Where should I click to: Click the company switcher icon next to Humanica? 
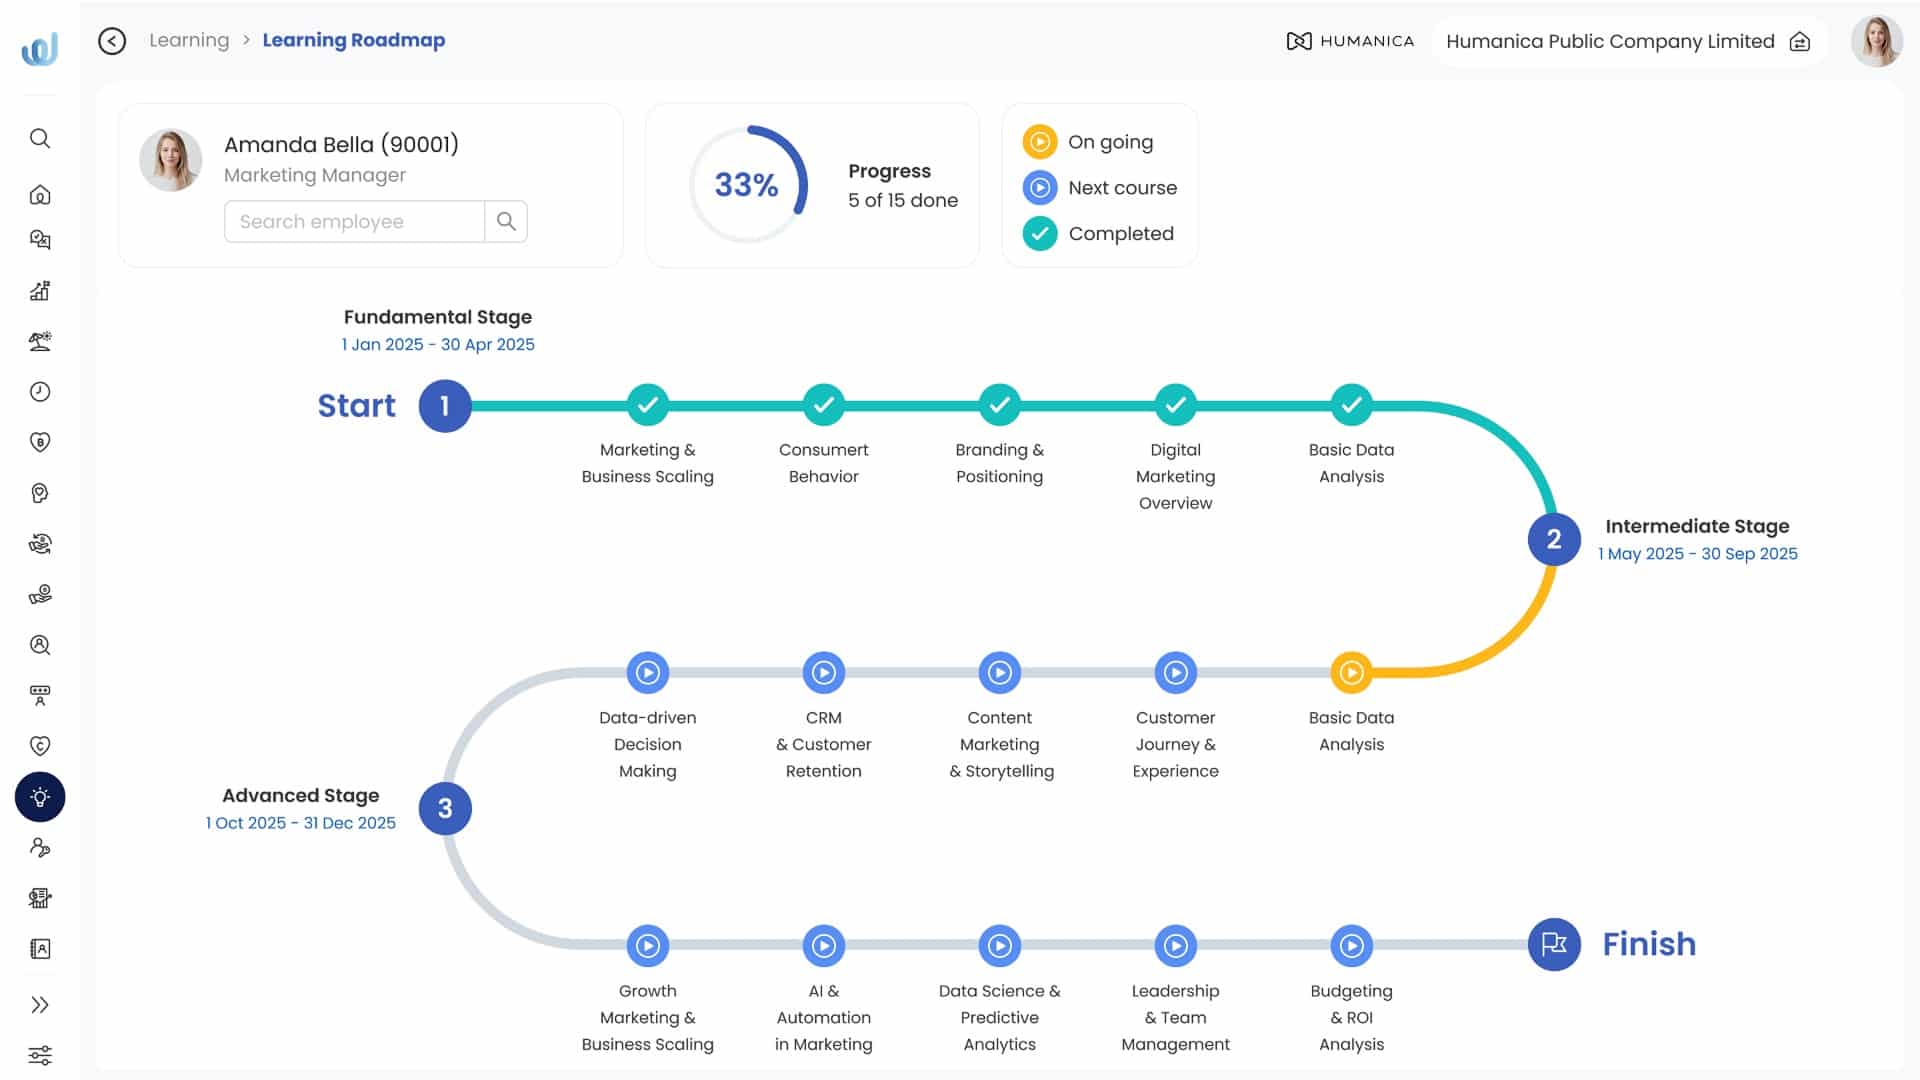click(1799, 42)
